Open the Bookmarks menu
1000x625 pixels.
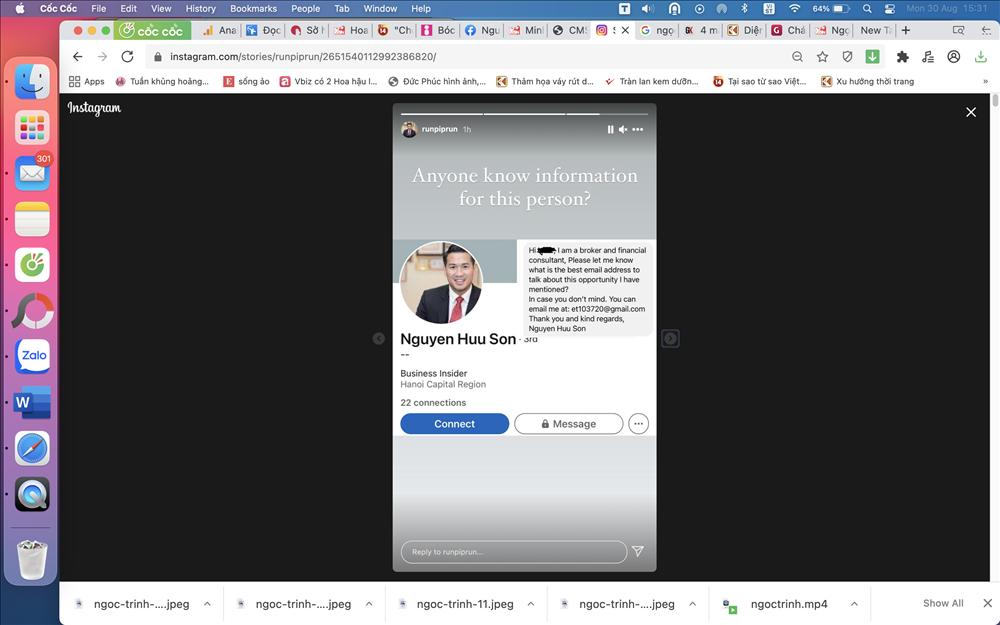pos(253,8)
